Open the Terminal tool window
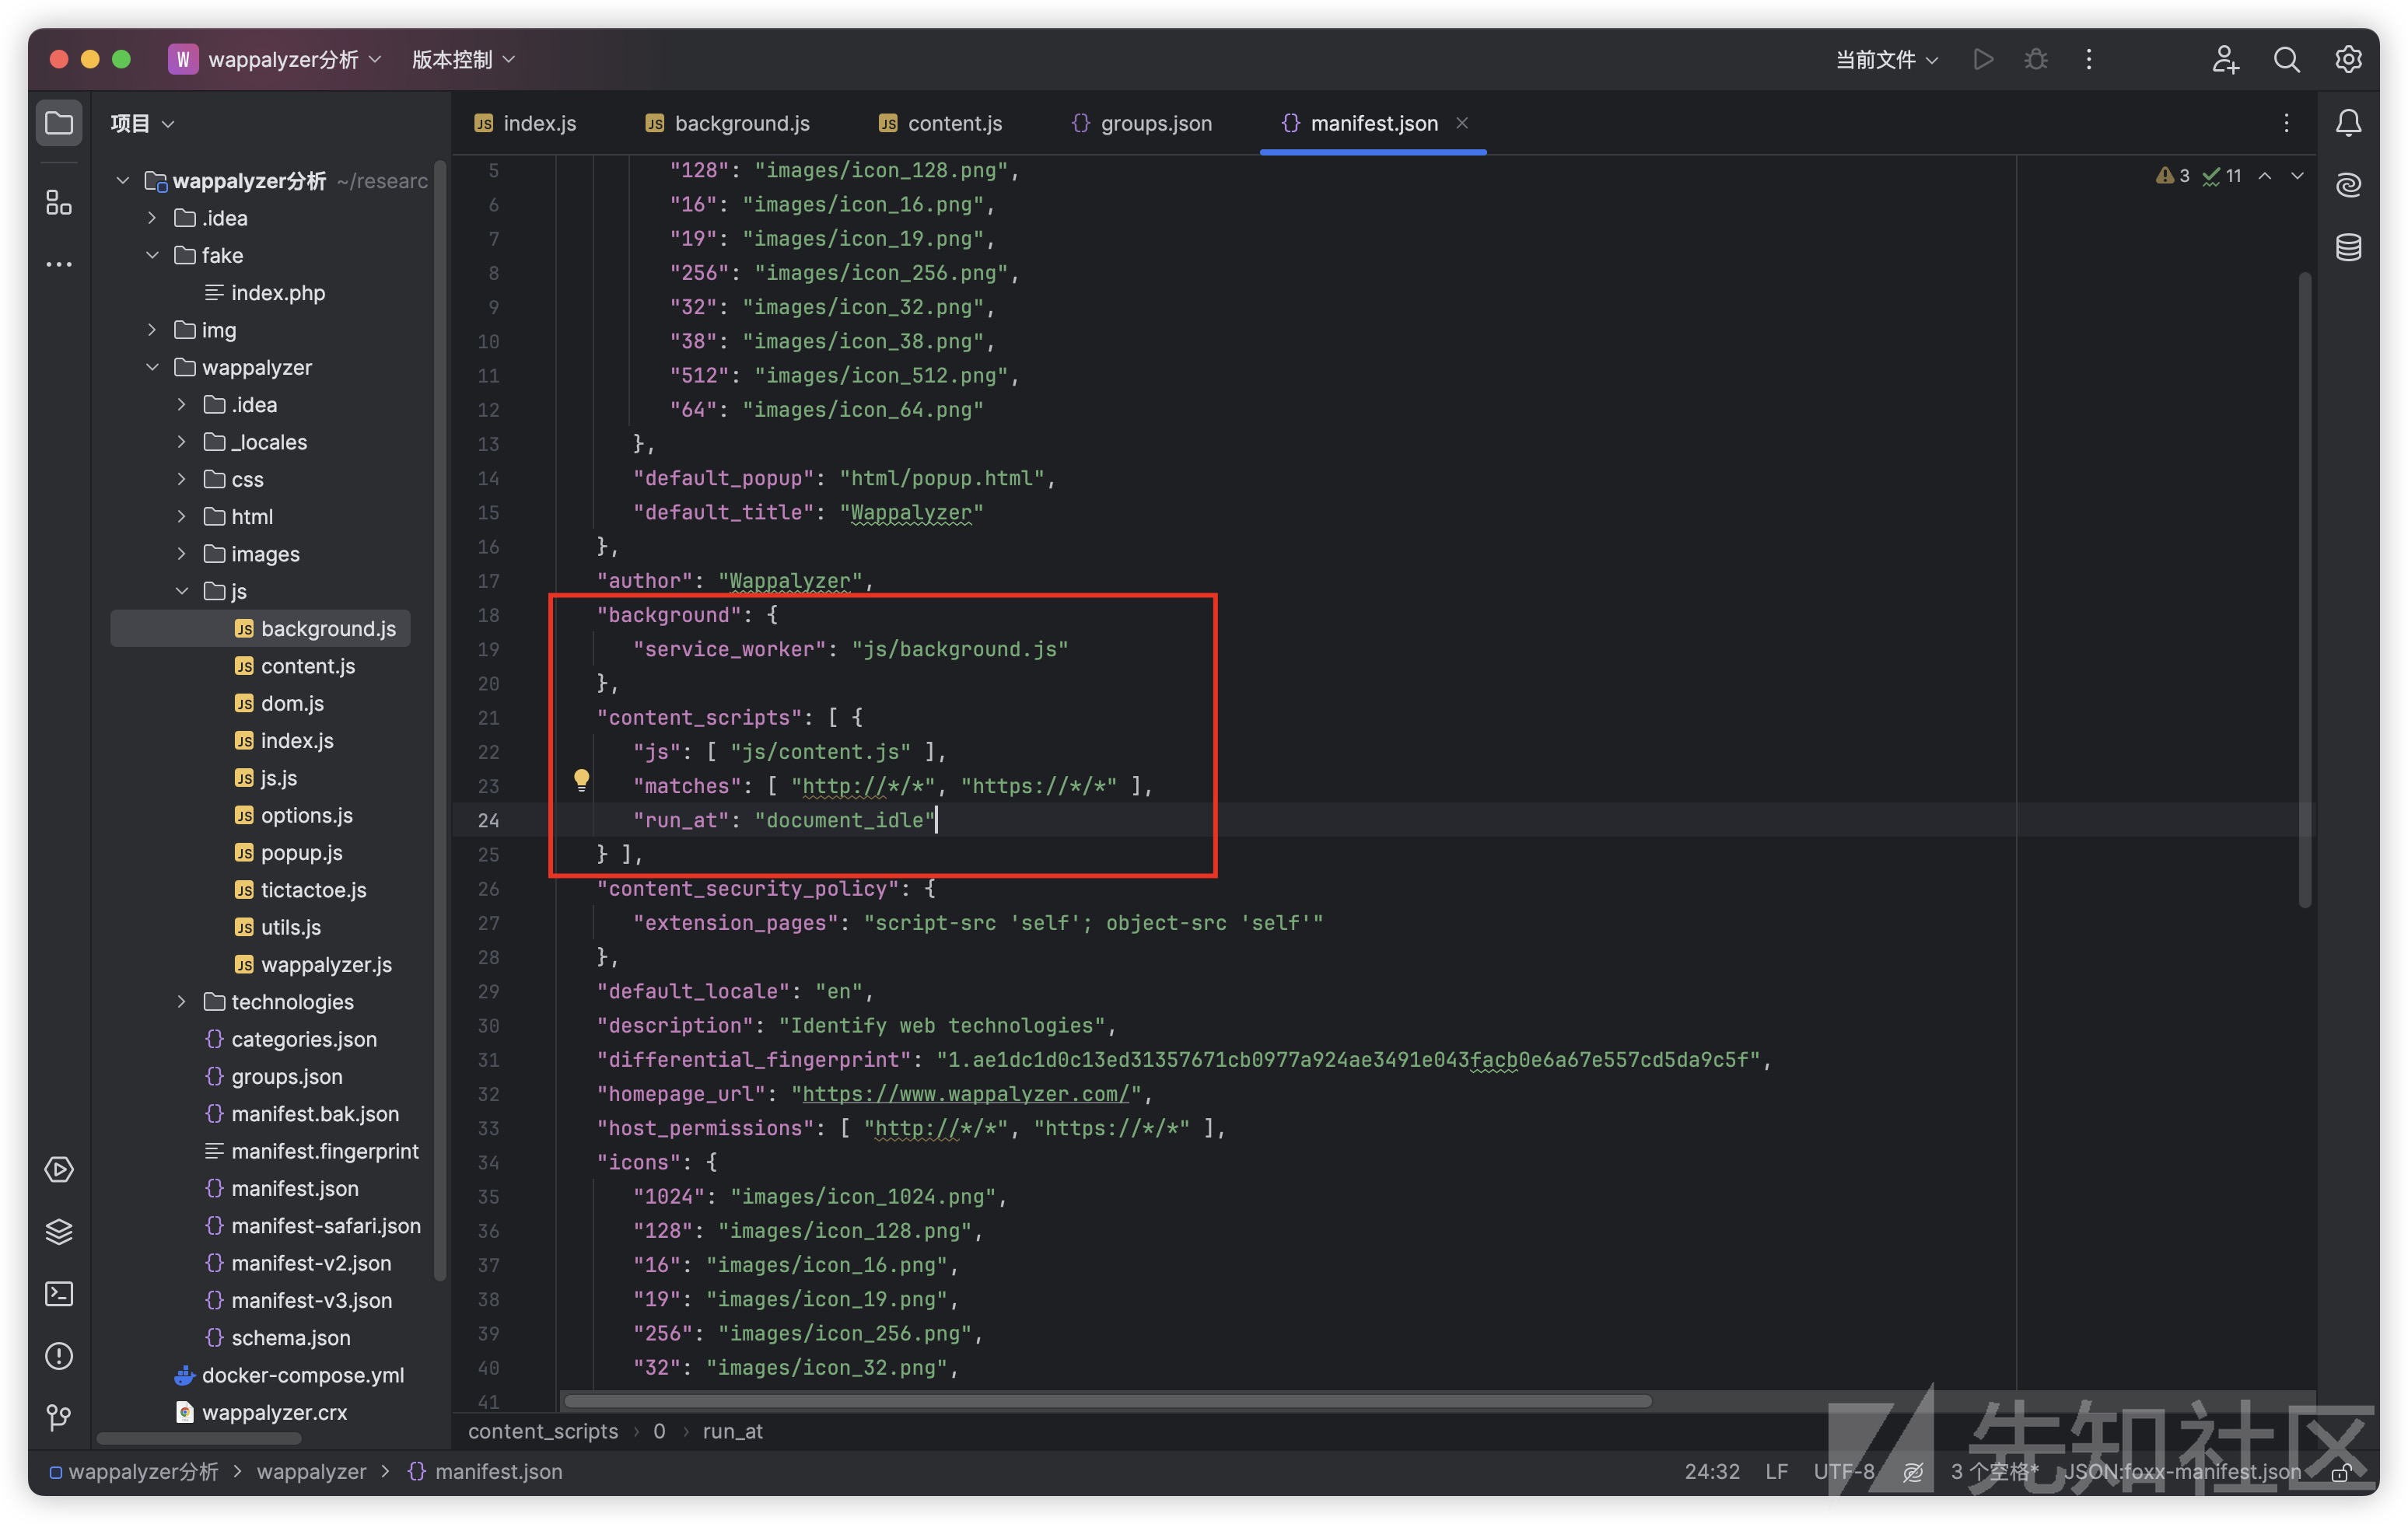The width and height of the screenshot is (2408, 1524). coord(59,1294)
